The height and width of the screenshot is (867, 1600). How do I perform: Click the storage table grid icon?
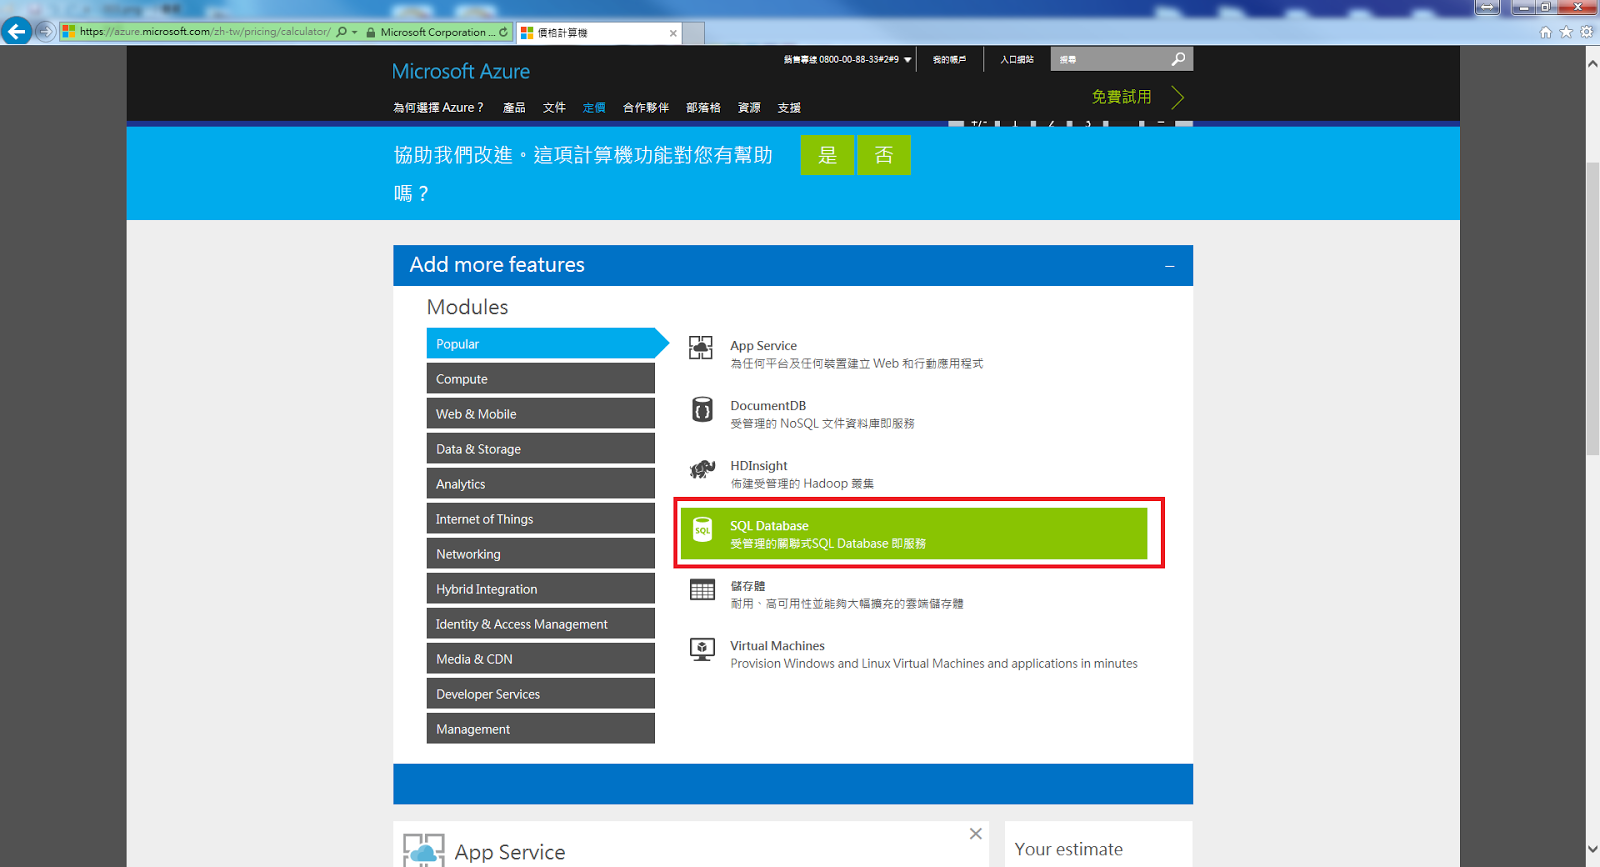702,590
